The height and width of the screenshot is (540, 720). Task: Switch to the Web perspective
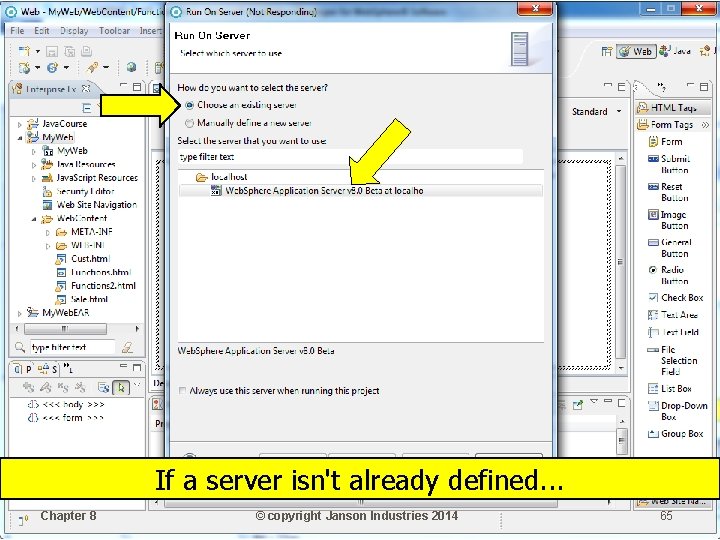point(636,51)
